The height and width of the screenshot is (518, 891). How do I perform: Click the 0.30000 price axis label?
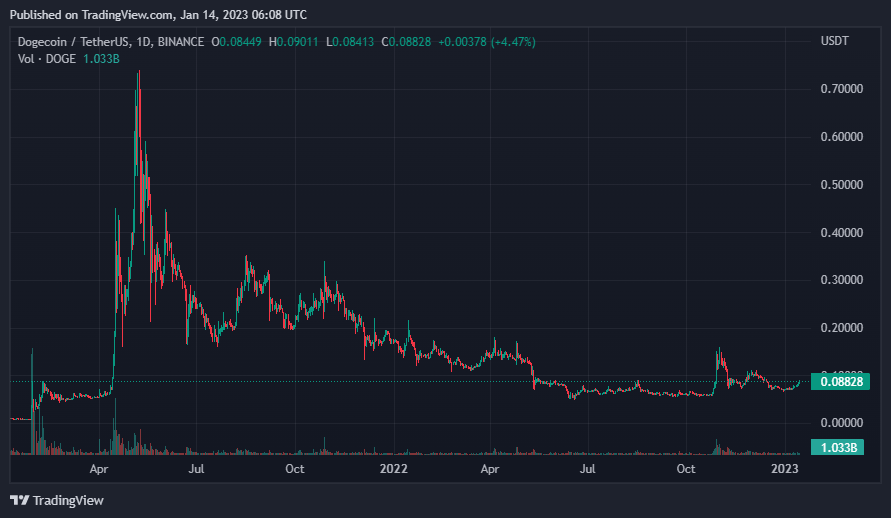[x=842, y=280]
